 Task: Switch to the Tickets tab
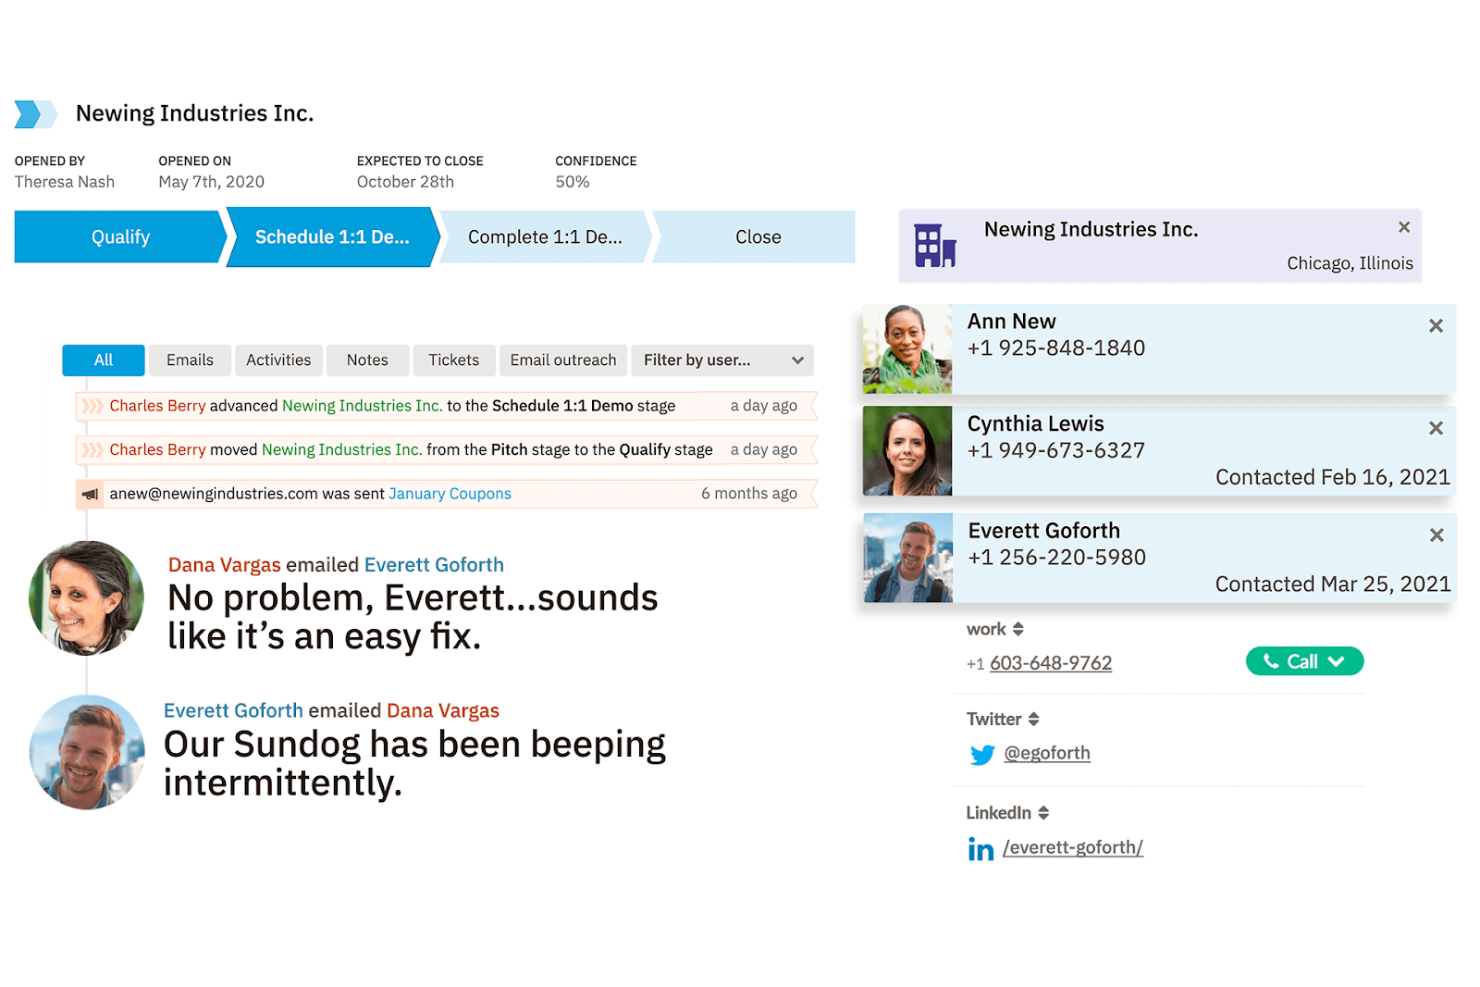pyautogui.click(x=454, y=360)
